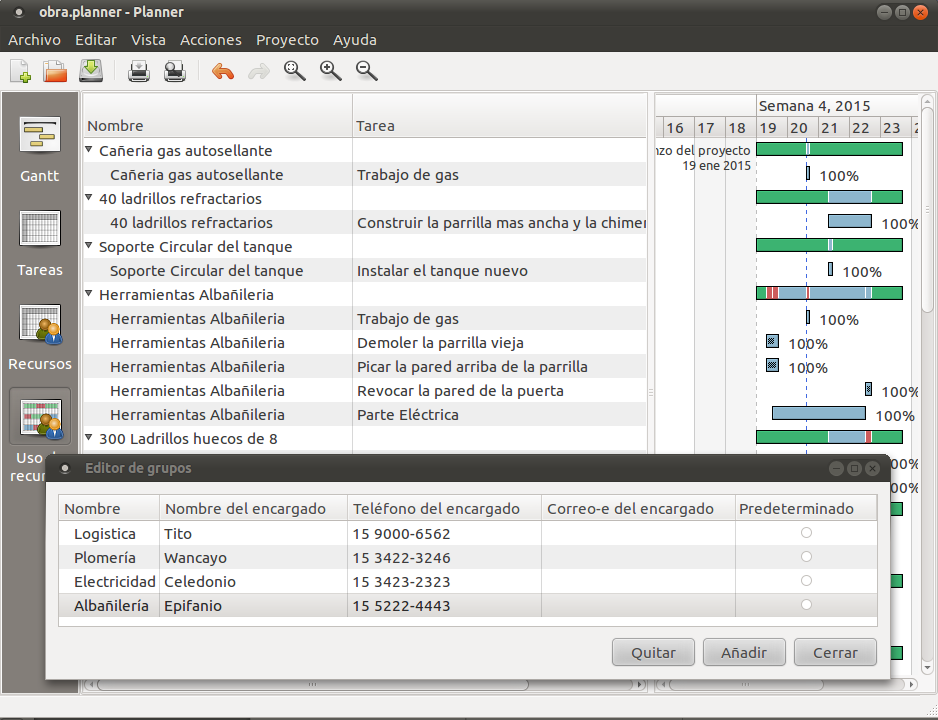938x720 pixels.
Task: Select default radio for Plomería group
Action: 806,557
